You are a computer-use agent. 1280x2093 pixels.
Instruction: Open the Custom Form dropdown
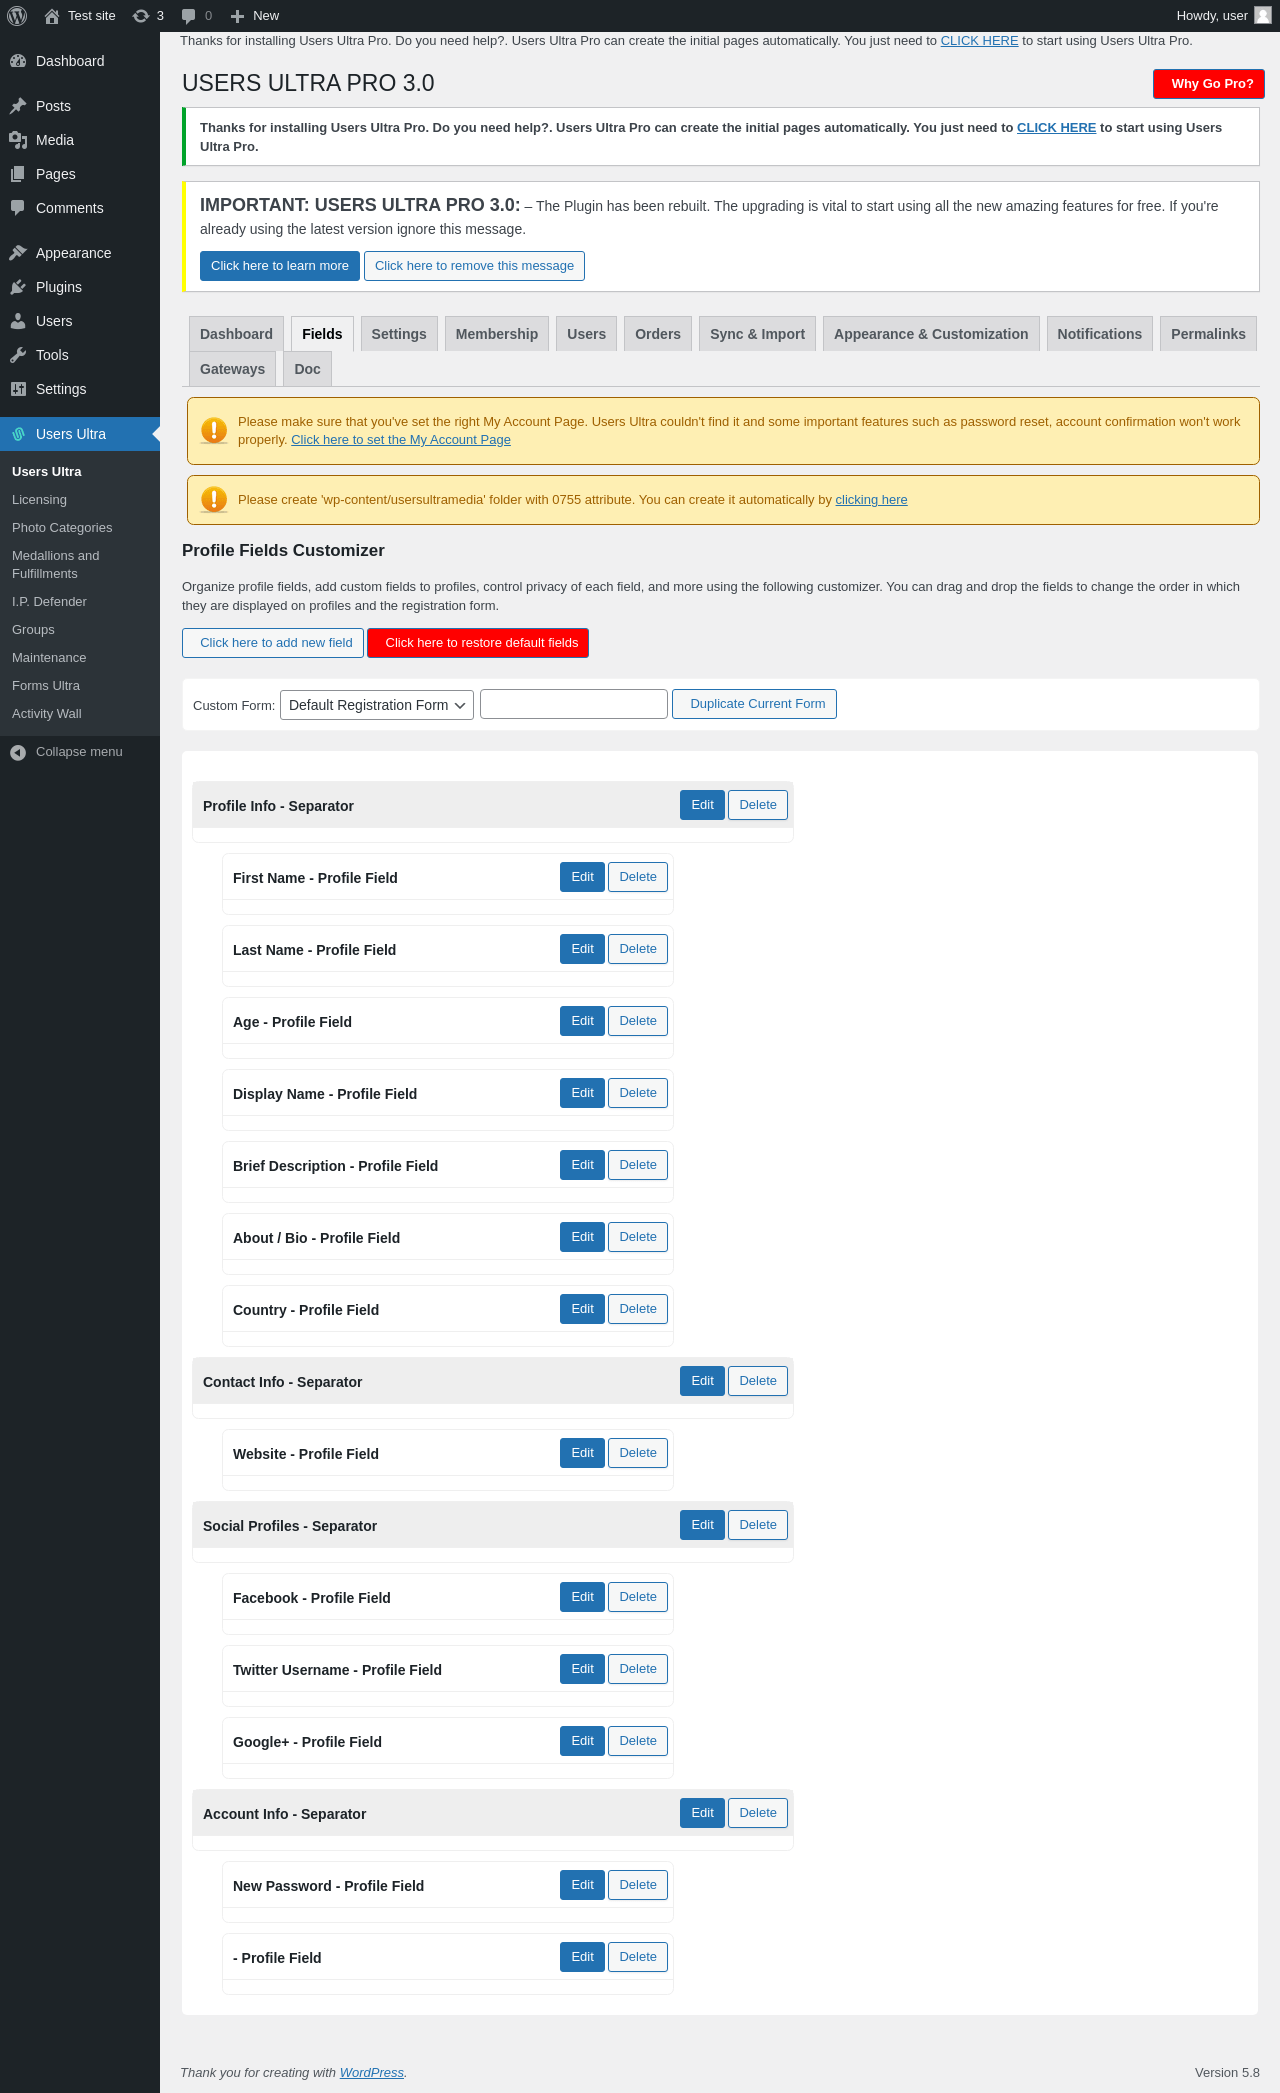pos(377,705)
